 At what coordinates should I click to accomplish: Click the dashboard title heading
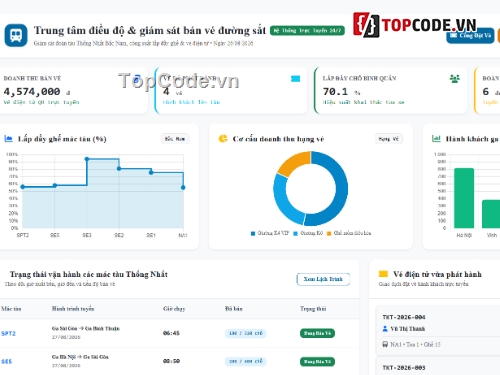coord(150,31)
